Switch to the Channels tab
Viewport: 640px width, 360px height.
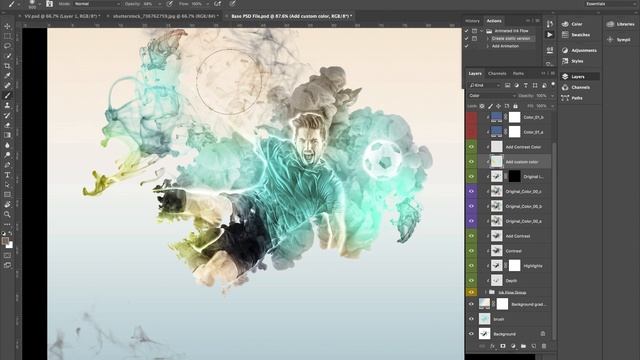pyautogui.click(x=497, y=73)
